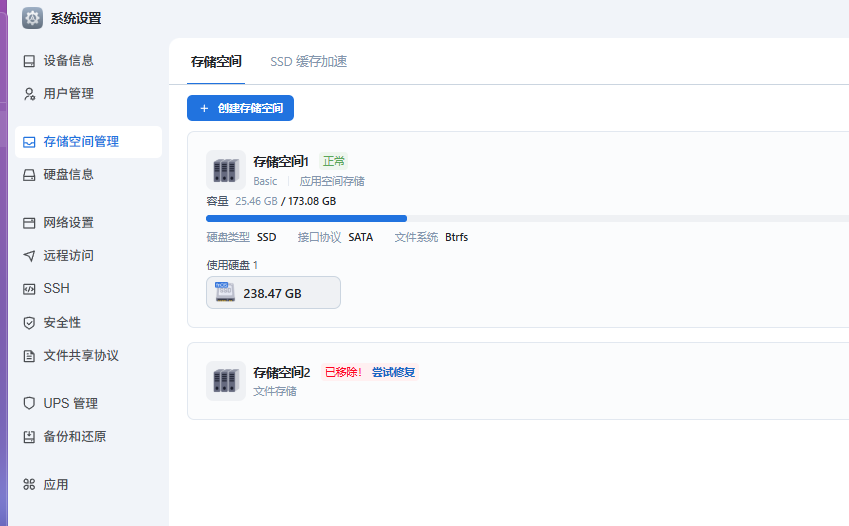Open the SSH settings entry
849x526 pixels.
pyautogui.click(x=88, y=289)
